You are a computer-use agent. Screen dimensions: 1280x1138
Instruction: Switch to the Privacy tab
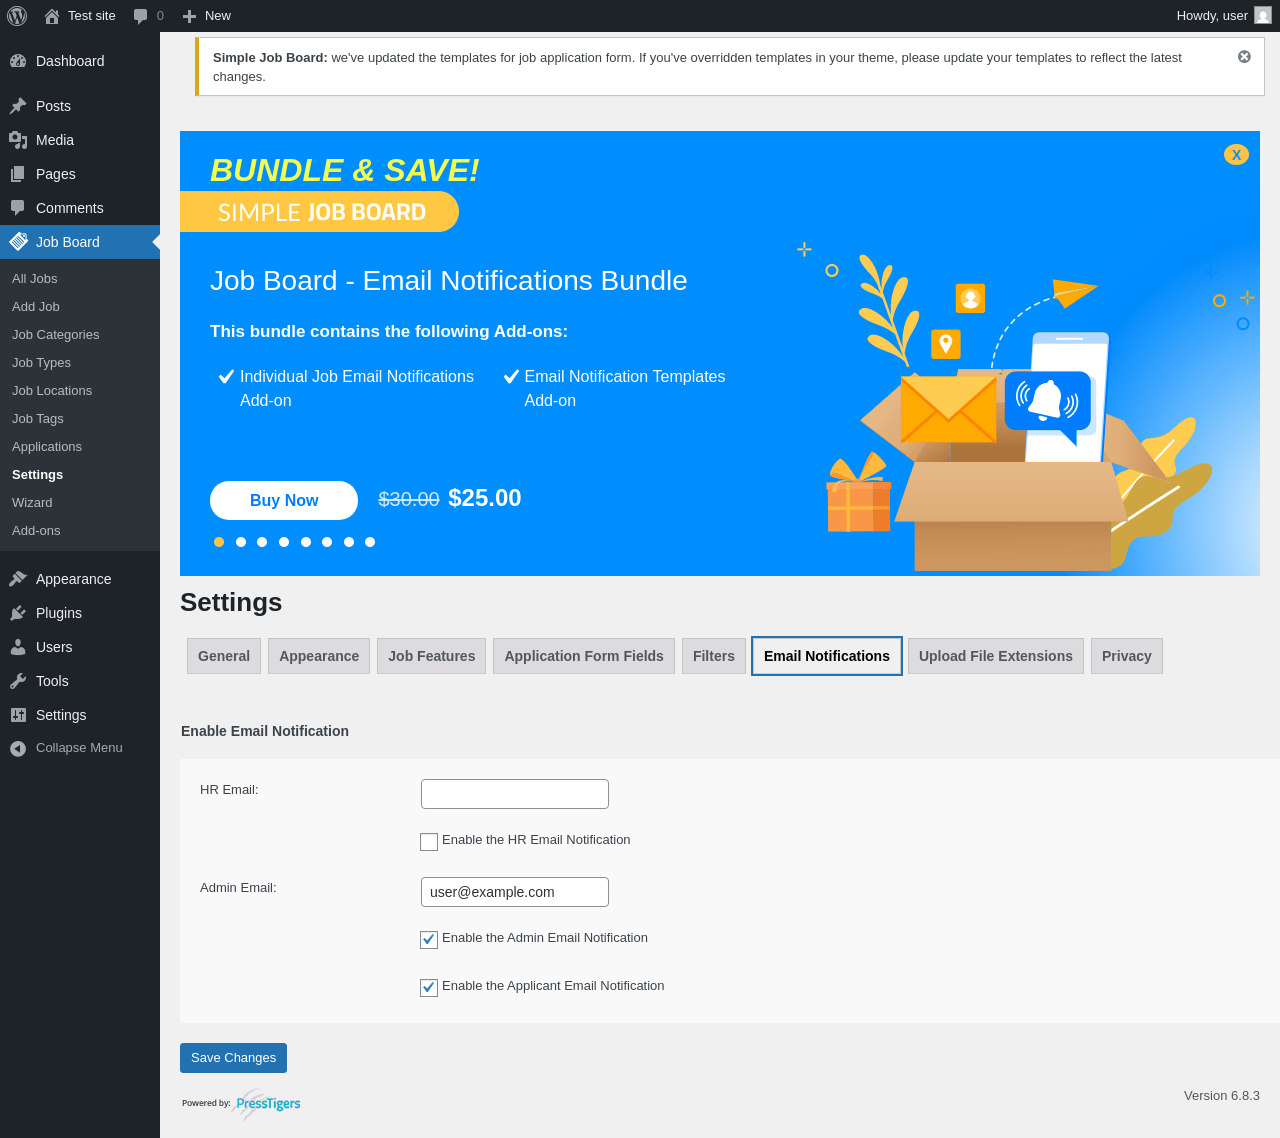click(1127, 656)
